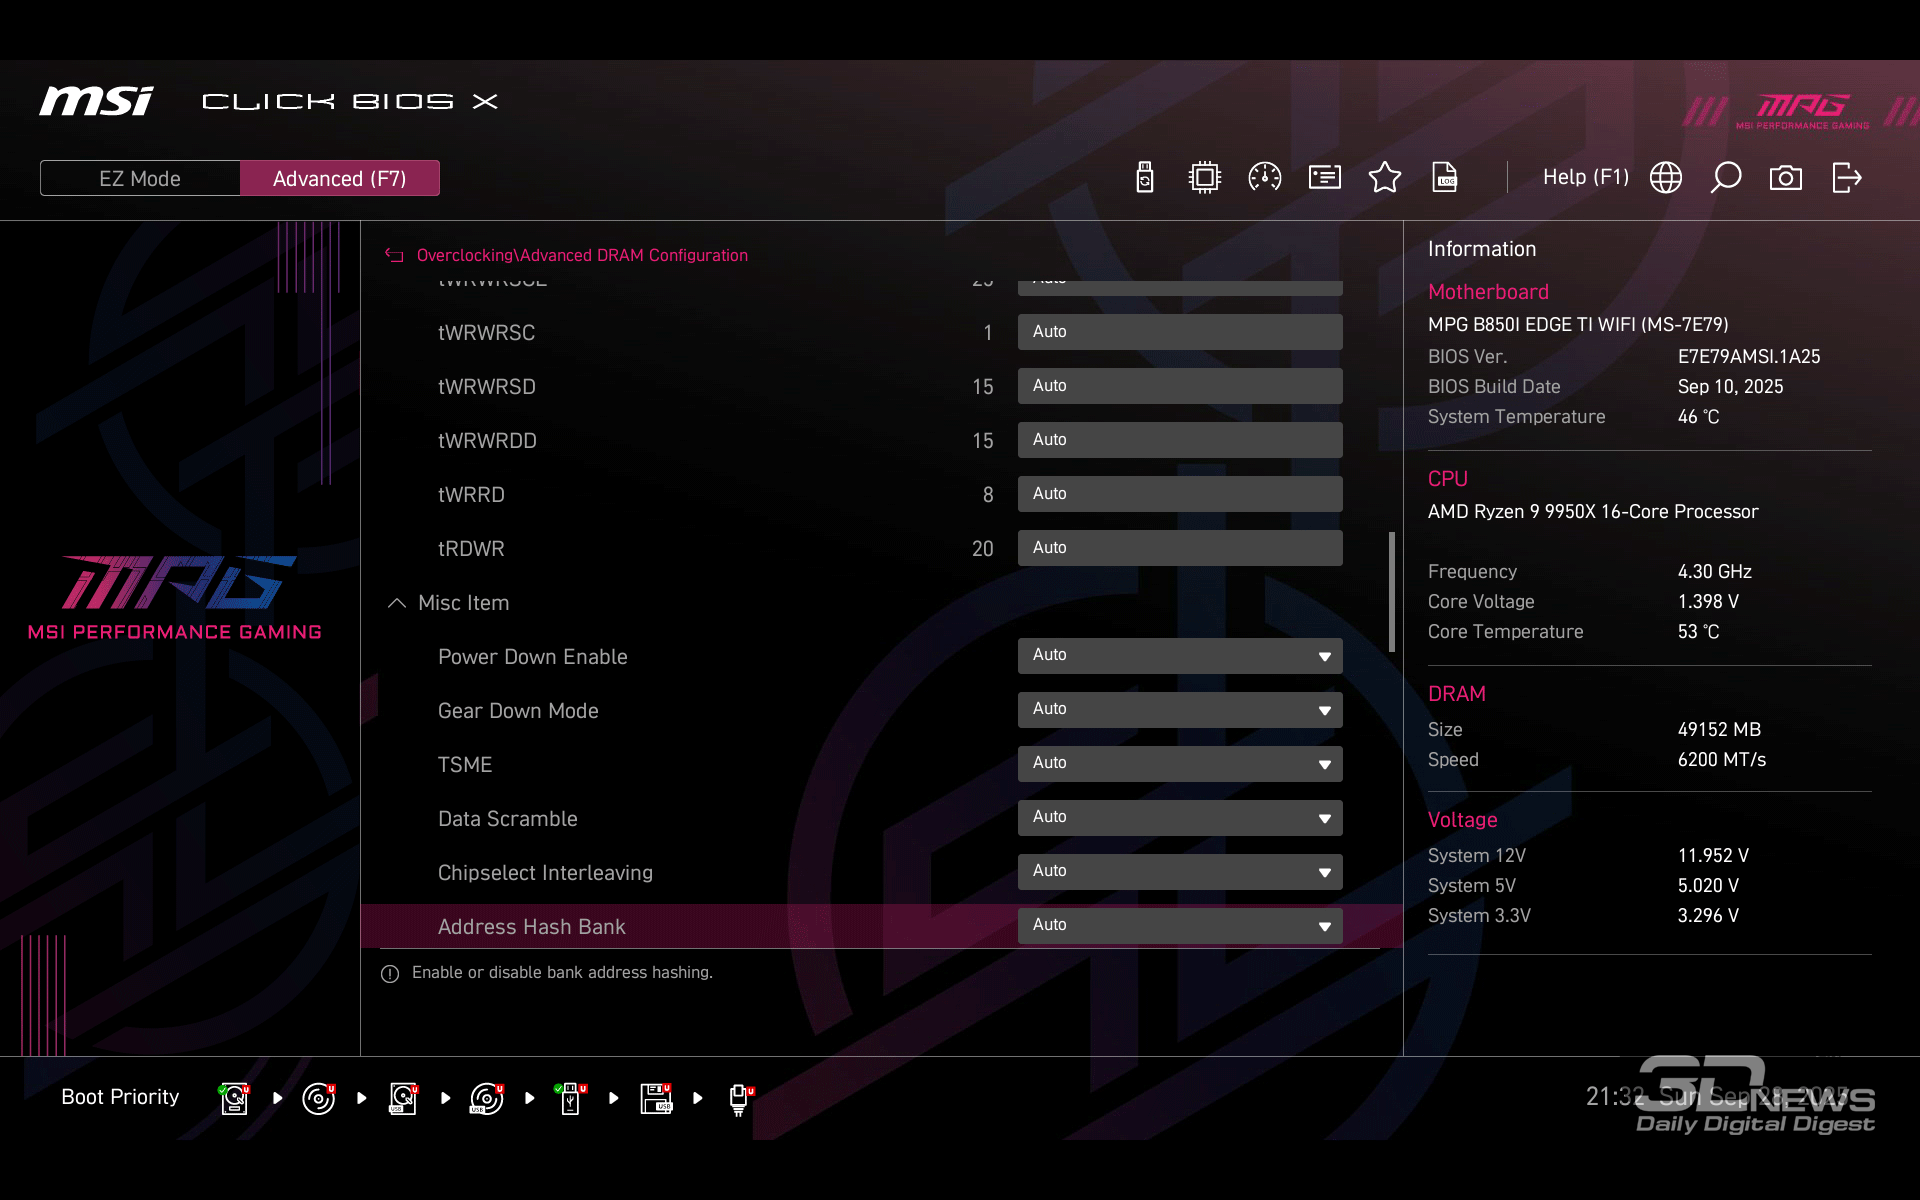Click the language globe icon
1920x1200 pixels.
[1666, 178]
